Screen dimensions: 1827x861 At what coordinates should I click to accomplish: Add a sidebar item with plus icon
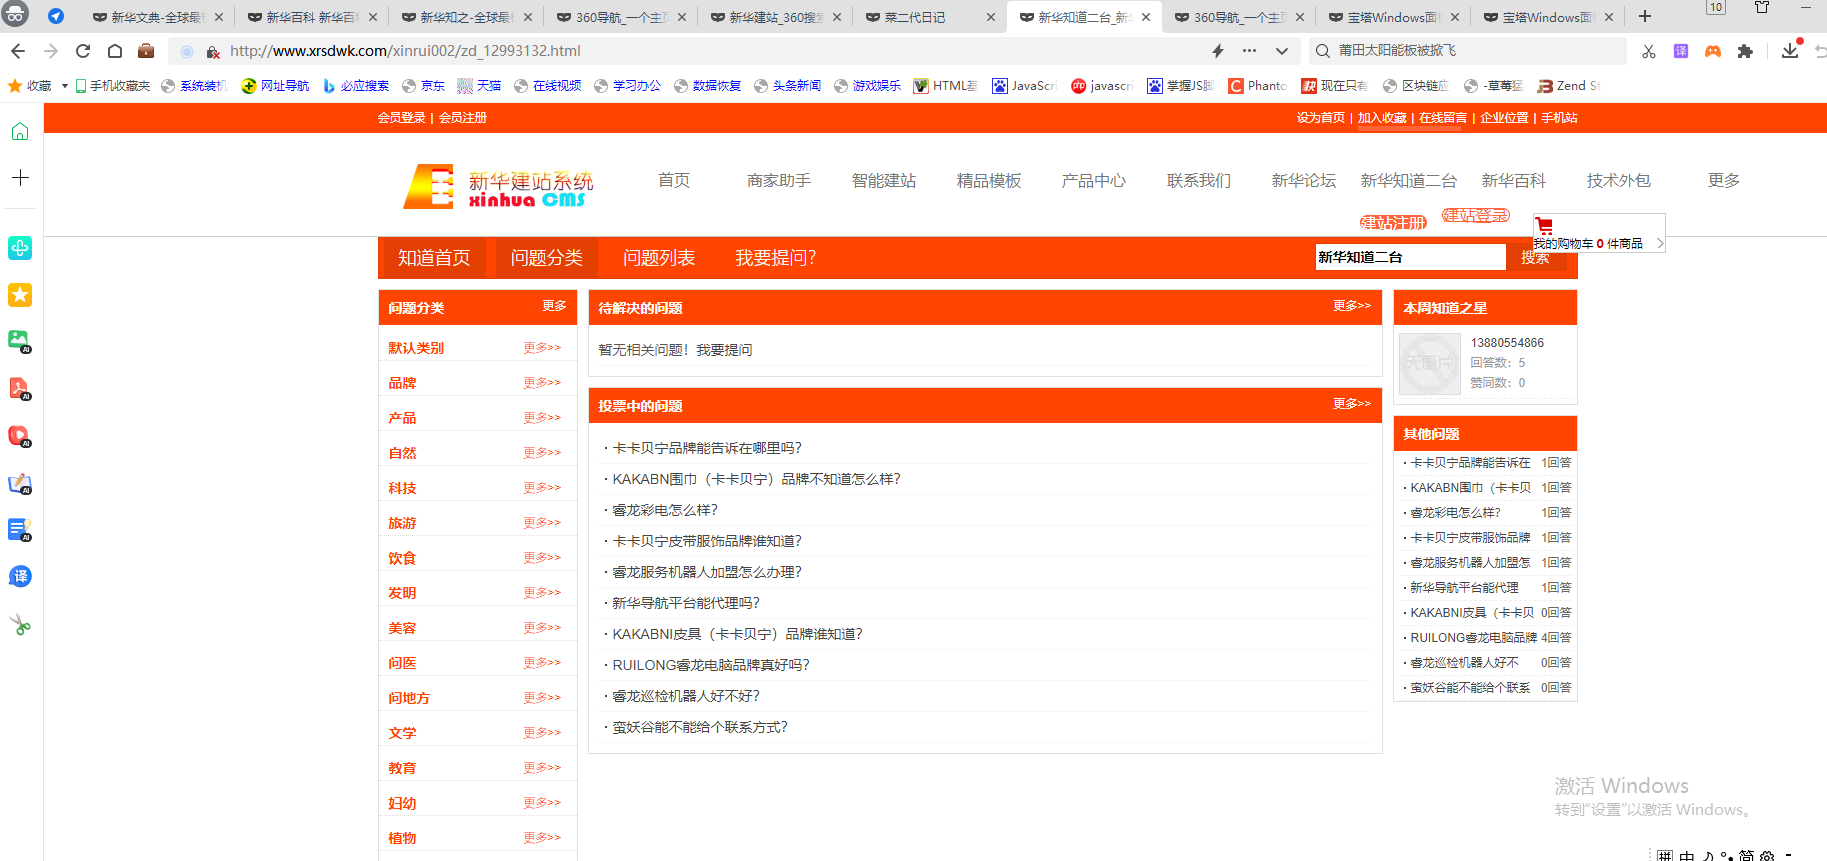(x=20, y=177)
